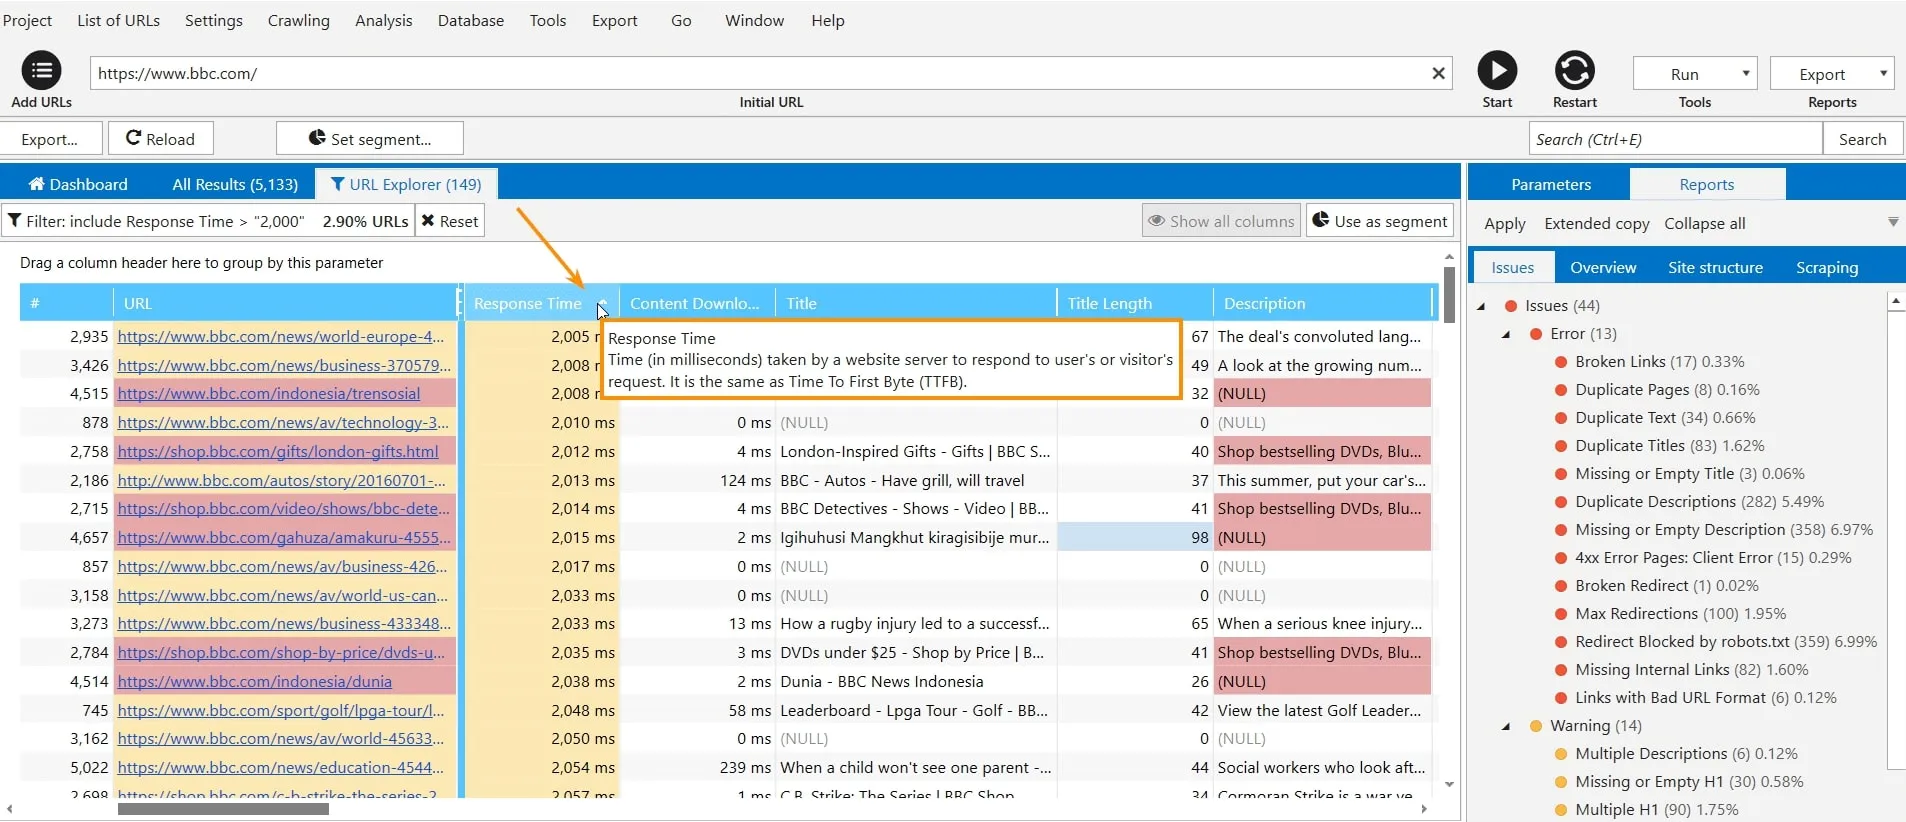Screen dimensions: 1906x822
Task: Open the right panel options dropdown arrow
Action: click(x=1892, y=222)
